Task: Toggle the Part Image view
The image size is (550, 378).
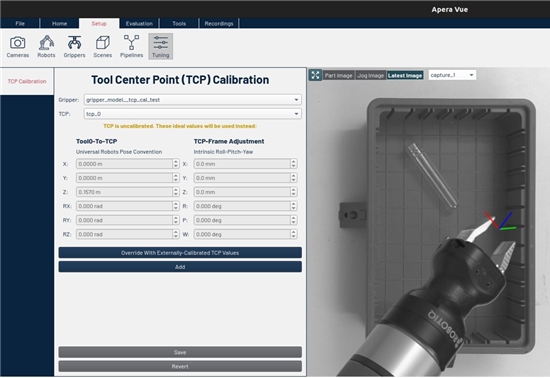Action: (338, 75)
